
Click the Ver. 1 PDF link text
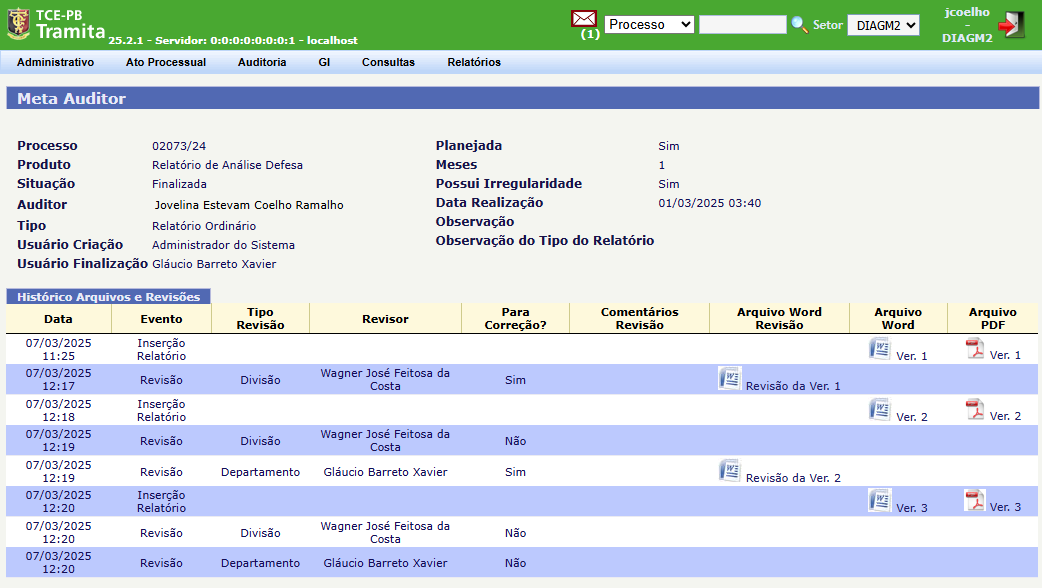(1005, 355)
